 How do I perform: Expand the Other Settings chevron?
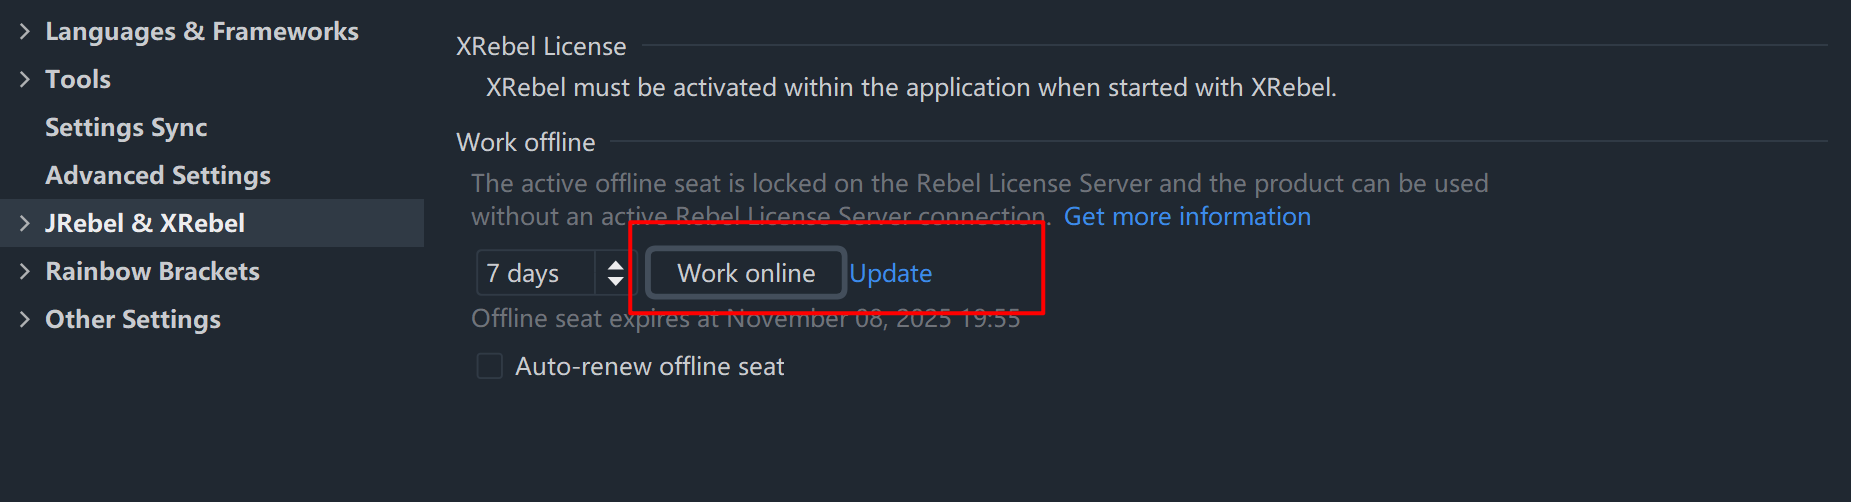[x=25, y=320]
